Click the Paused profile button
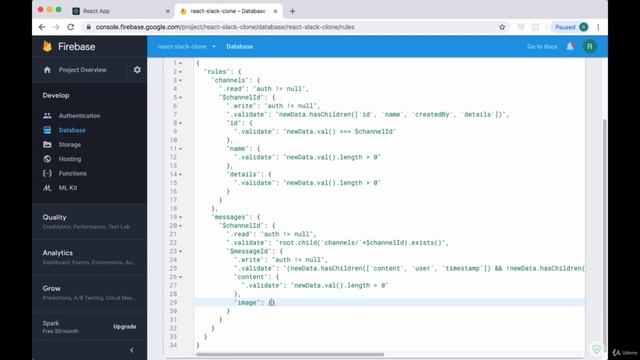Screen dimensions: 640x360 click(571, 27)
